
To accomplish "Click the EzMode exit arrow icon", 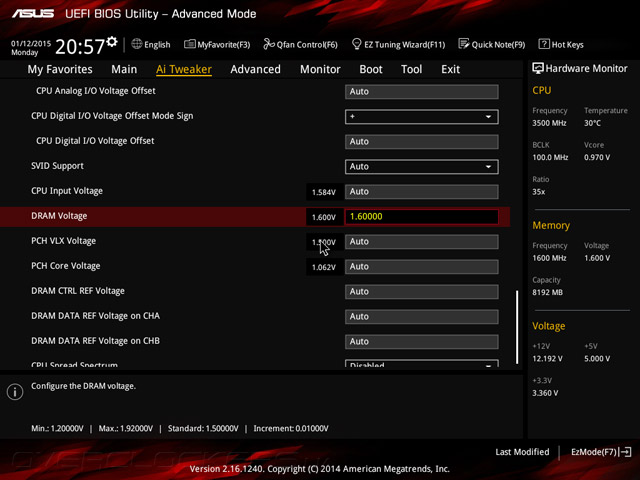I will pos(625,452).
